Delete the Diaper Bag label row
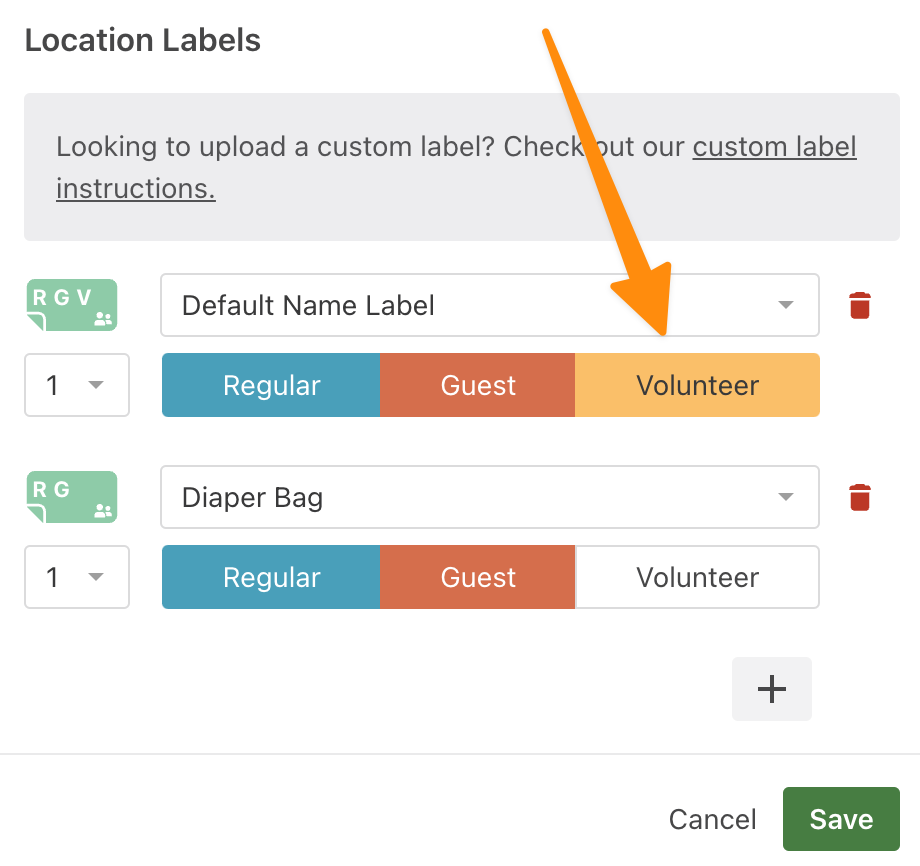The width and height of the screenshot is (920, 866). [860, 497]
